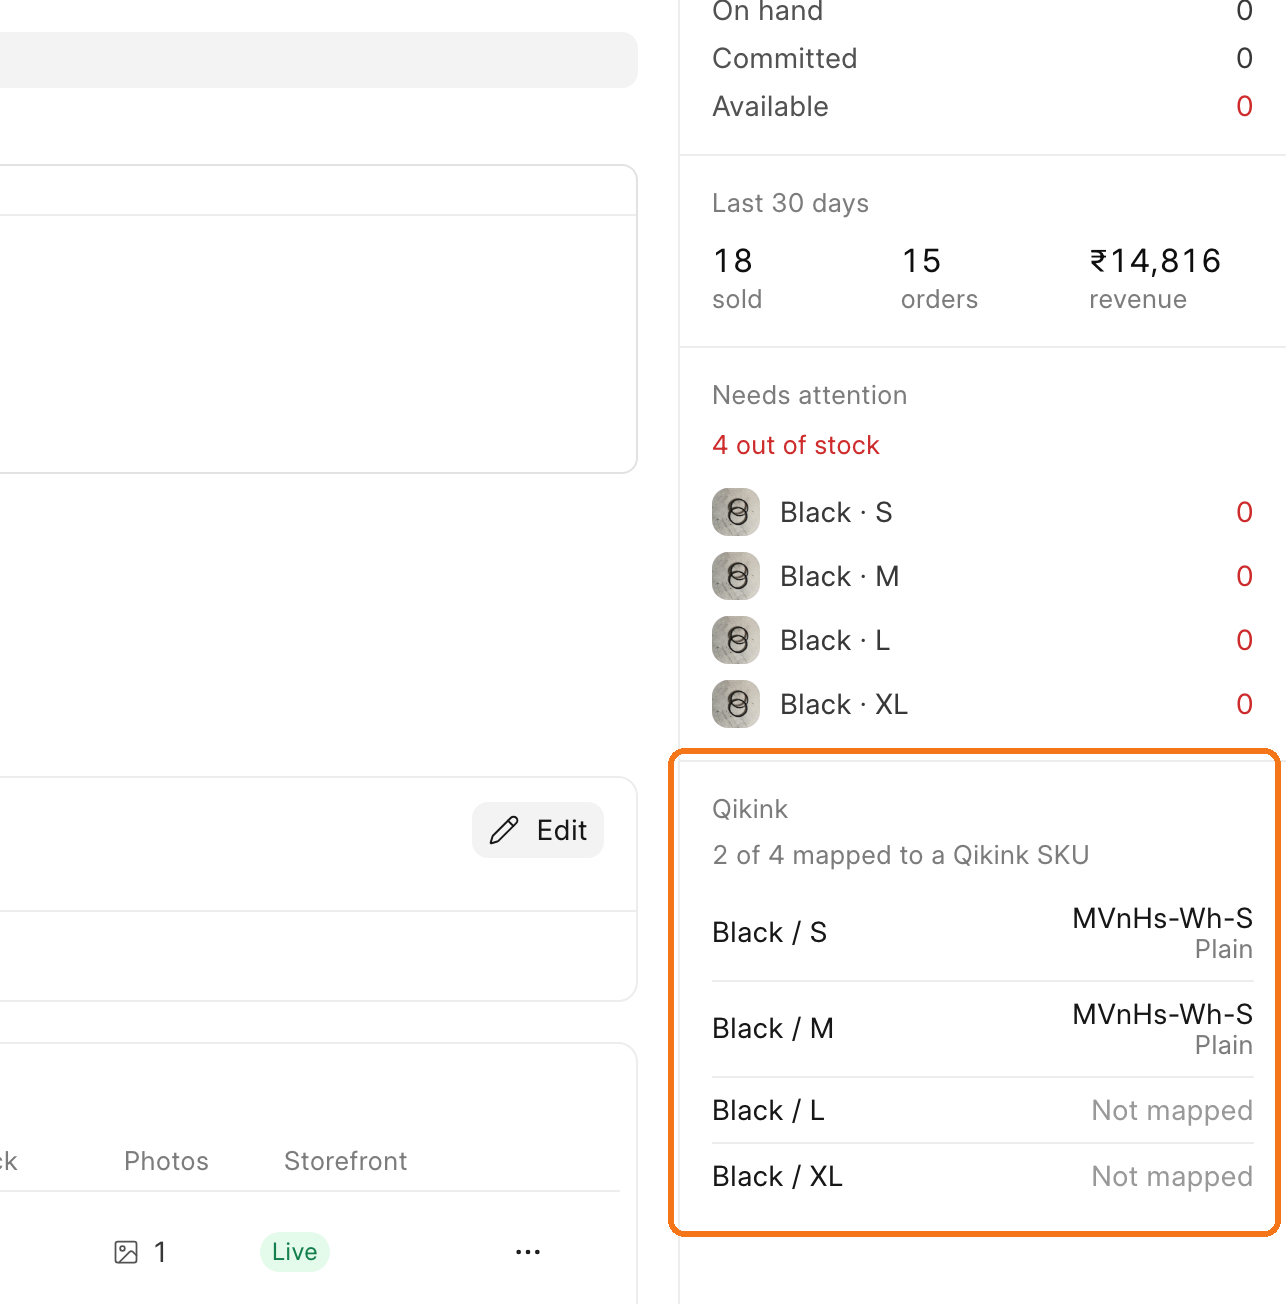Image resolution: width=1286 pixels, height=1304 pixels.
Task: Click the Live storefront status badge
Action: (x=295, y=1252)
